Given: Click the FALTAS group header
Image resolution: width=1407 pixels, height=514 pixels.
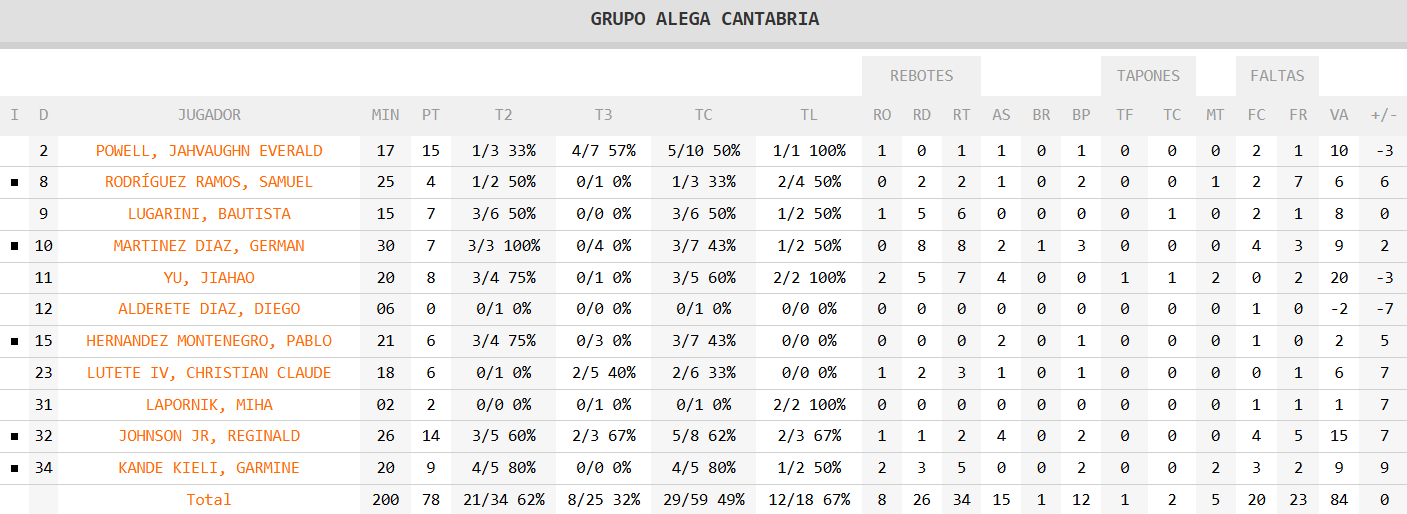Looking at the screenshot, I should point(1277,75).
